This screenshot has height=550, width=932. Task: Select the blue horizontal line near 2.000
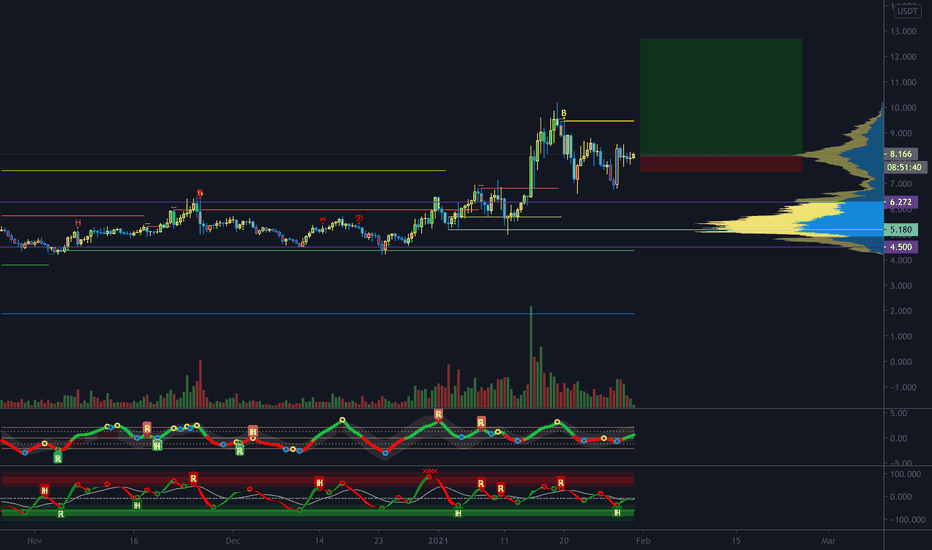coord(317,313)
